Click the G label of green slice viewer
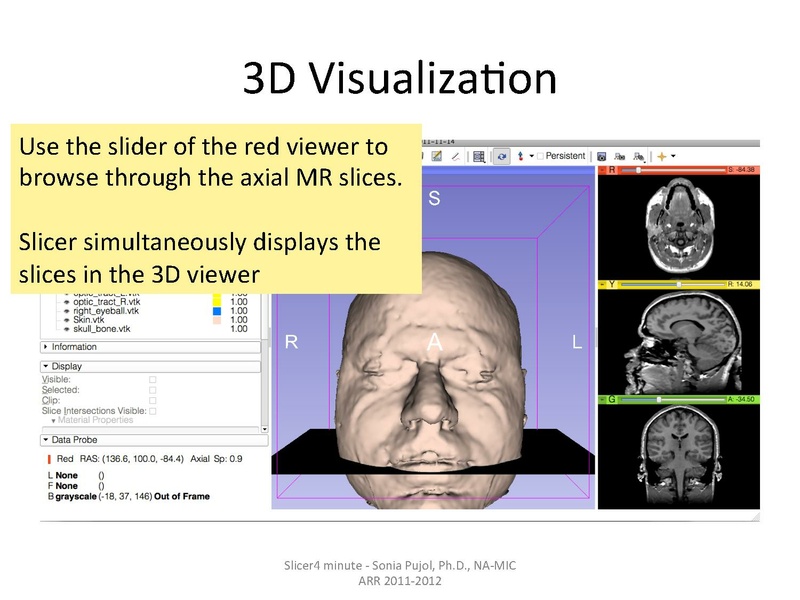 point(612,399)
